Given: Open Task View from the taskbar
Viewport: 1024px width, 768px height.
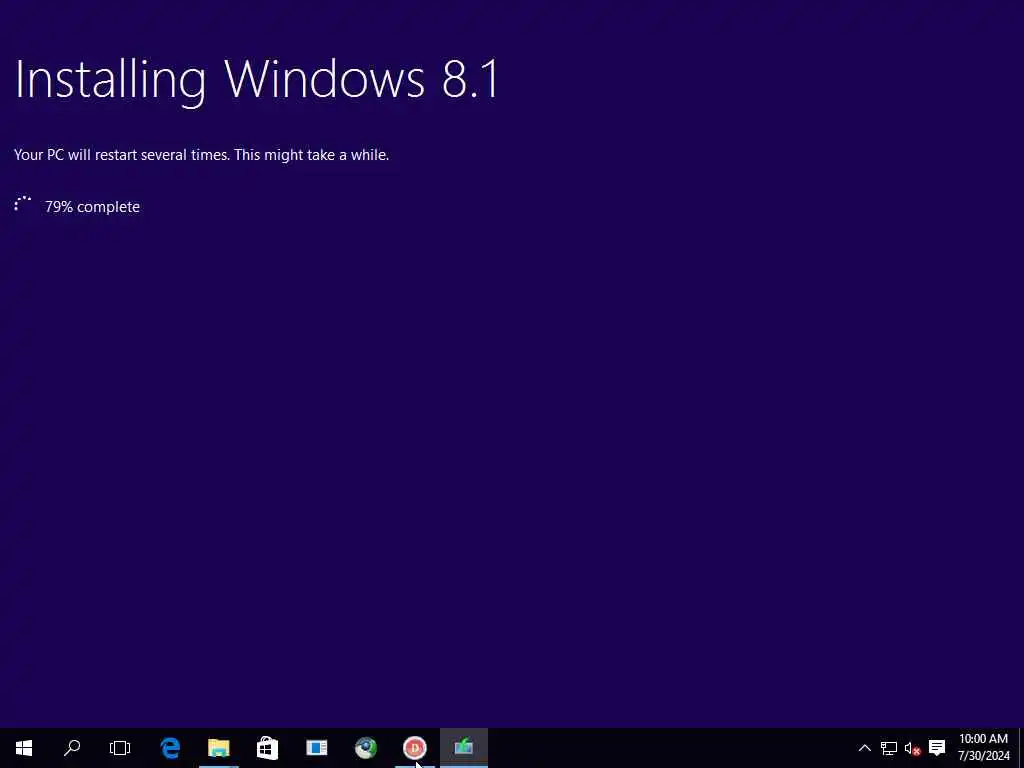Looking at the screenshot, I should click(120, 748).
